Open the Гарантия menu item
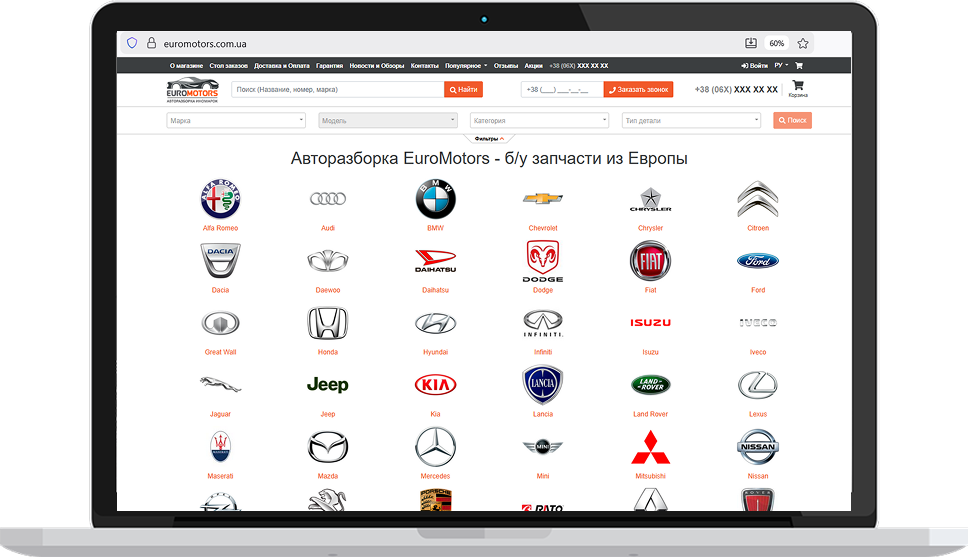Screen dimensions: 968x557 pyautogui.click(x=330, y=65)
